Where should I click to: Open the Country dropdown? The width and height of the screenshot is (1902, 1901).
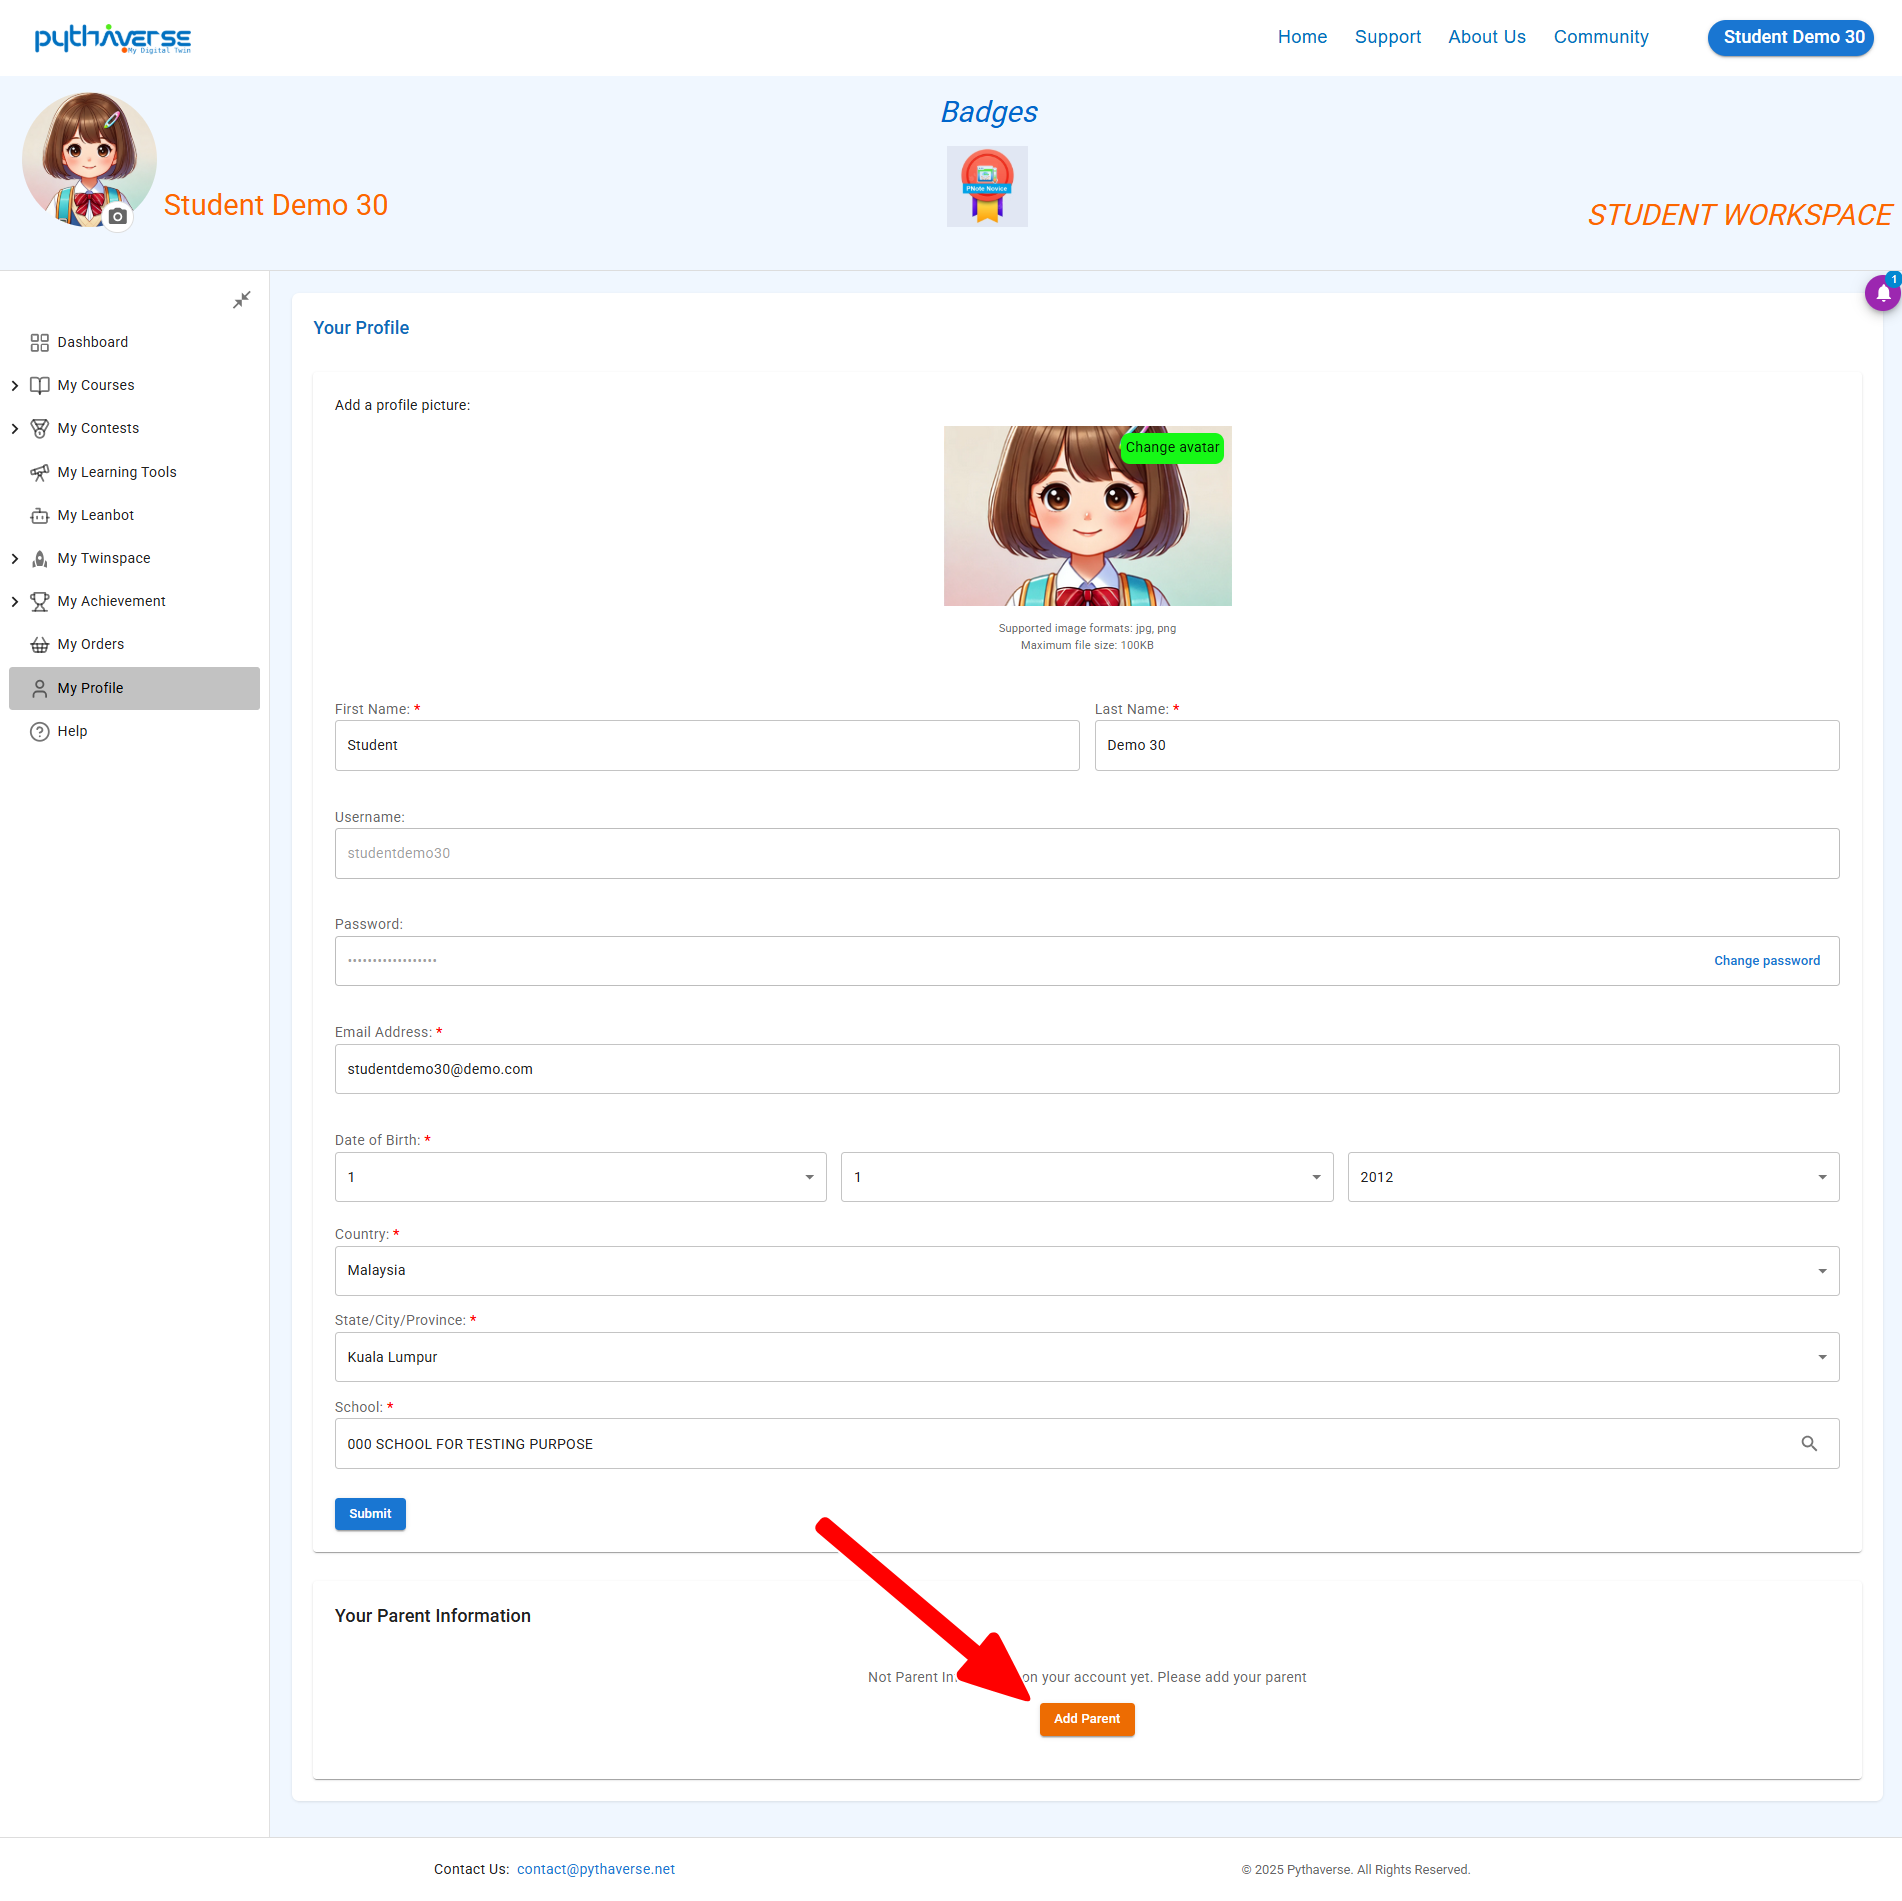[x=1086, y=1271]
